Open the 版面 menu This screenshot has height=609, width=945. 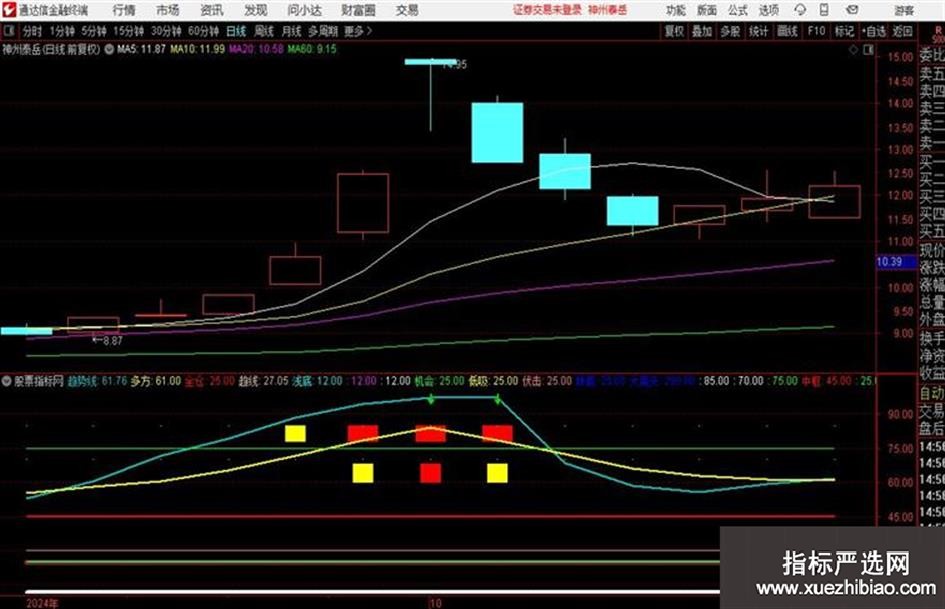(706, 10)
